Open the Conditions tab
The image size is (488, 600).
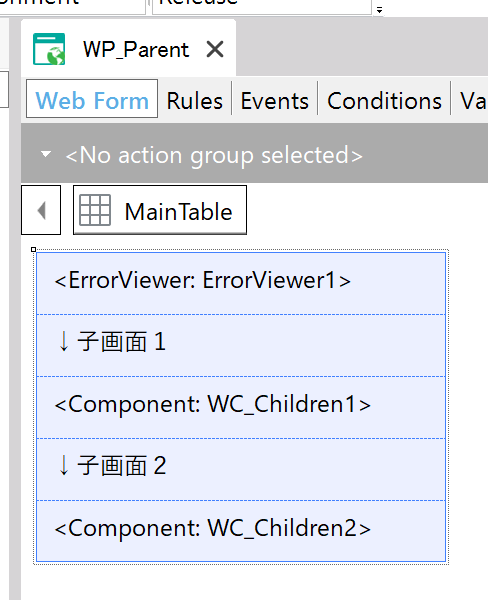tap(384, 101)
